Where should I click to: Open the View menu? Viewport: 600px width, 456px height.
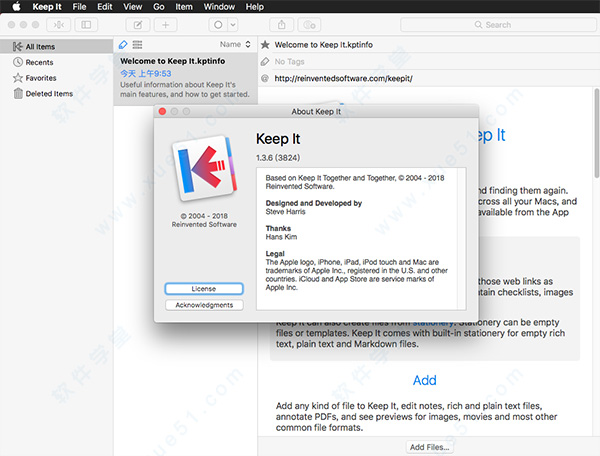click(132, 7)
